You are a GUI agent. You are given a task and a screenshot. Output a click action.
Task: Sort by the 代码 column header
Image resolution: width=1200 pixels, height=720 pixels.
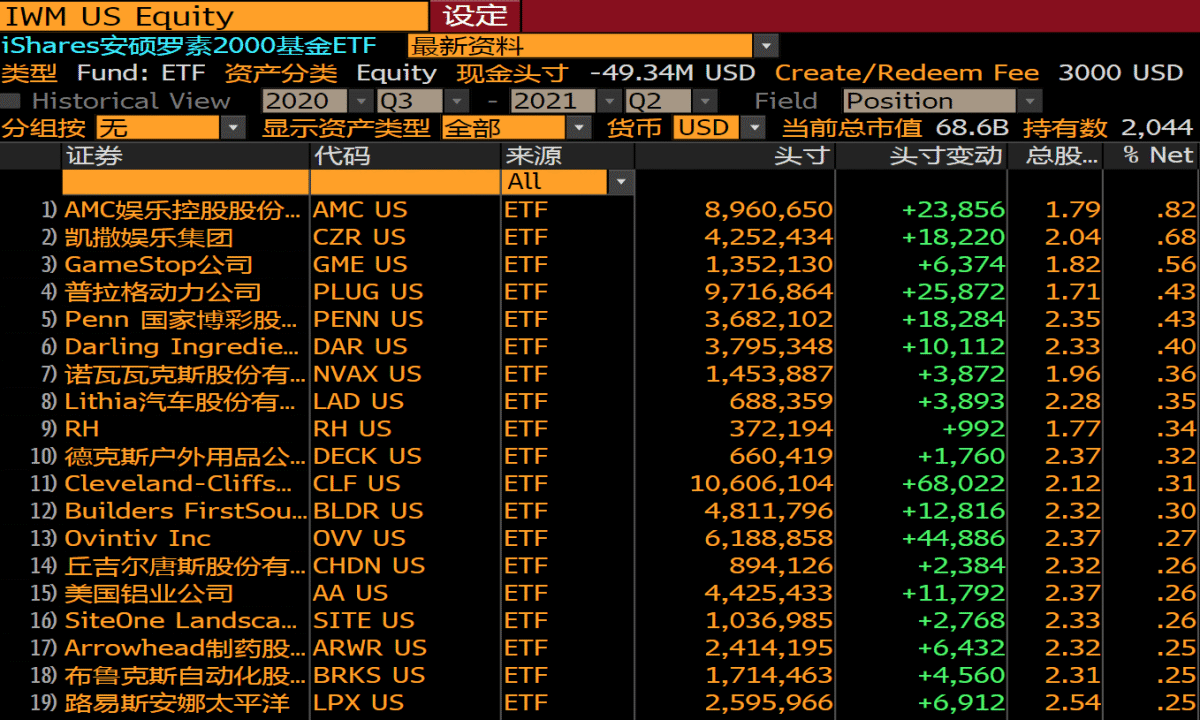click(405, 155)
